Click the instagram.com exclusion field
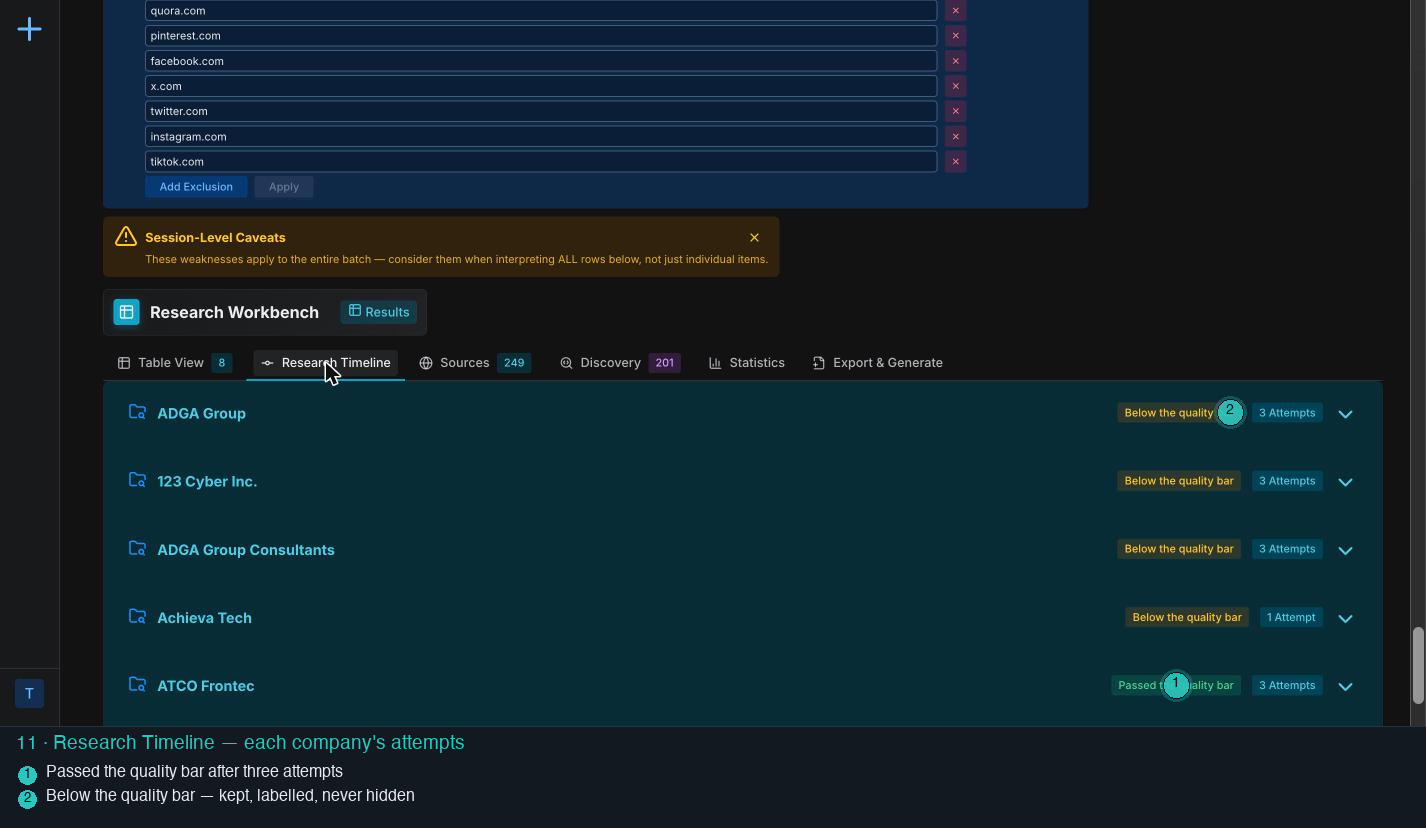The image size is (1426, 828). pos(541,136)
